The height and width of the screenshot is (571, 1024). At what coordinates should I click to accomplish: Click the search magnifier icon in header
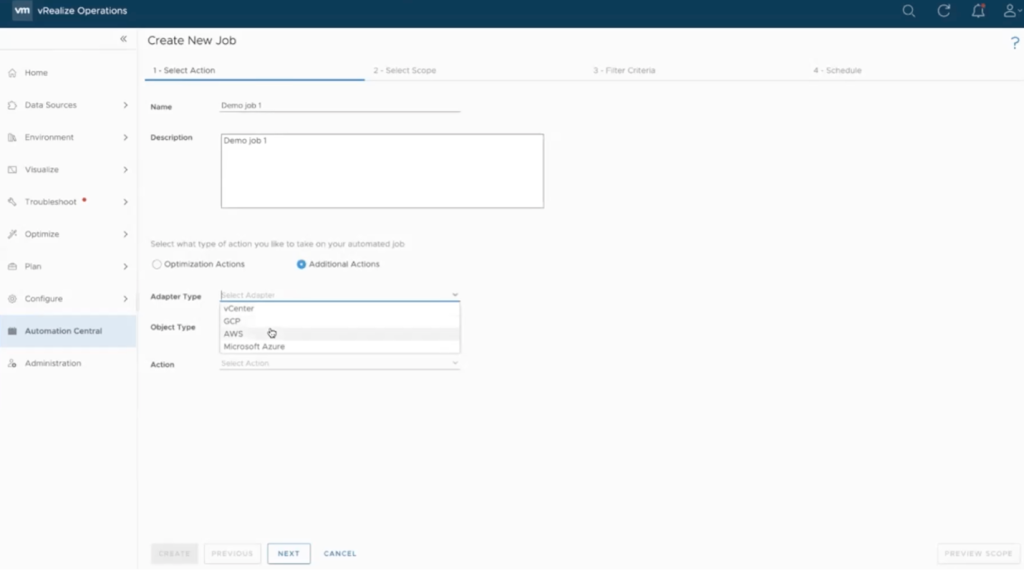pyautogui.click(x=908, y=11)
